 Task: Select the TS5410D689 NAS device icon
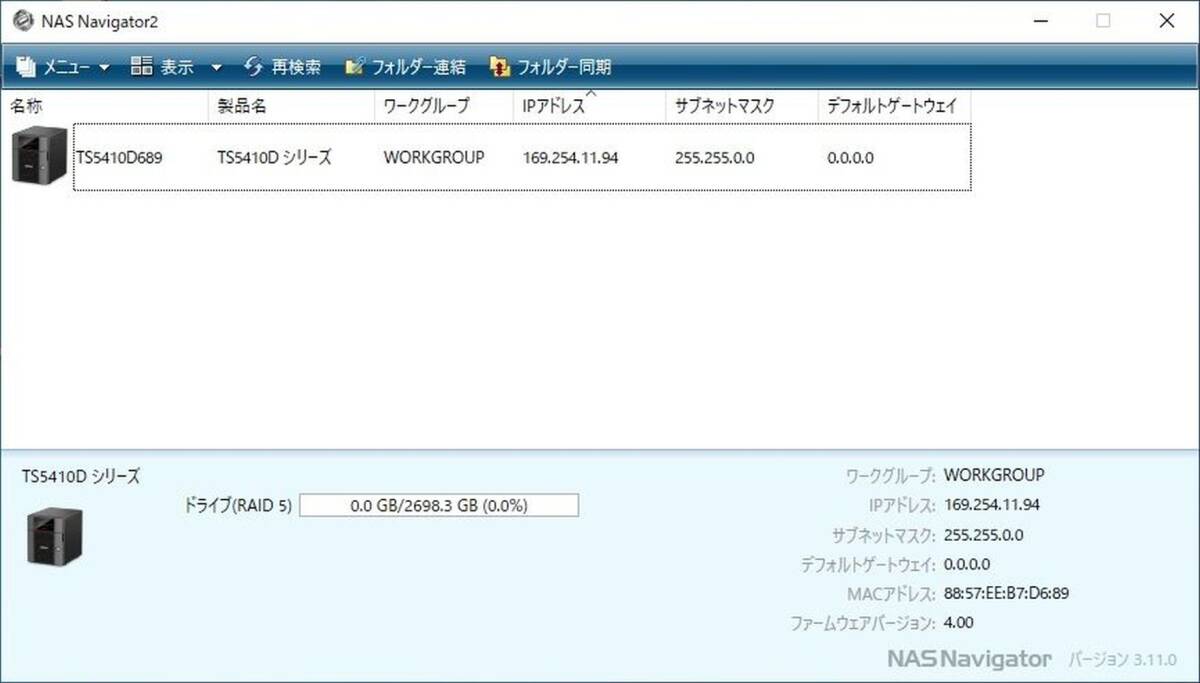click(40, 155)
